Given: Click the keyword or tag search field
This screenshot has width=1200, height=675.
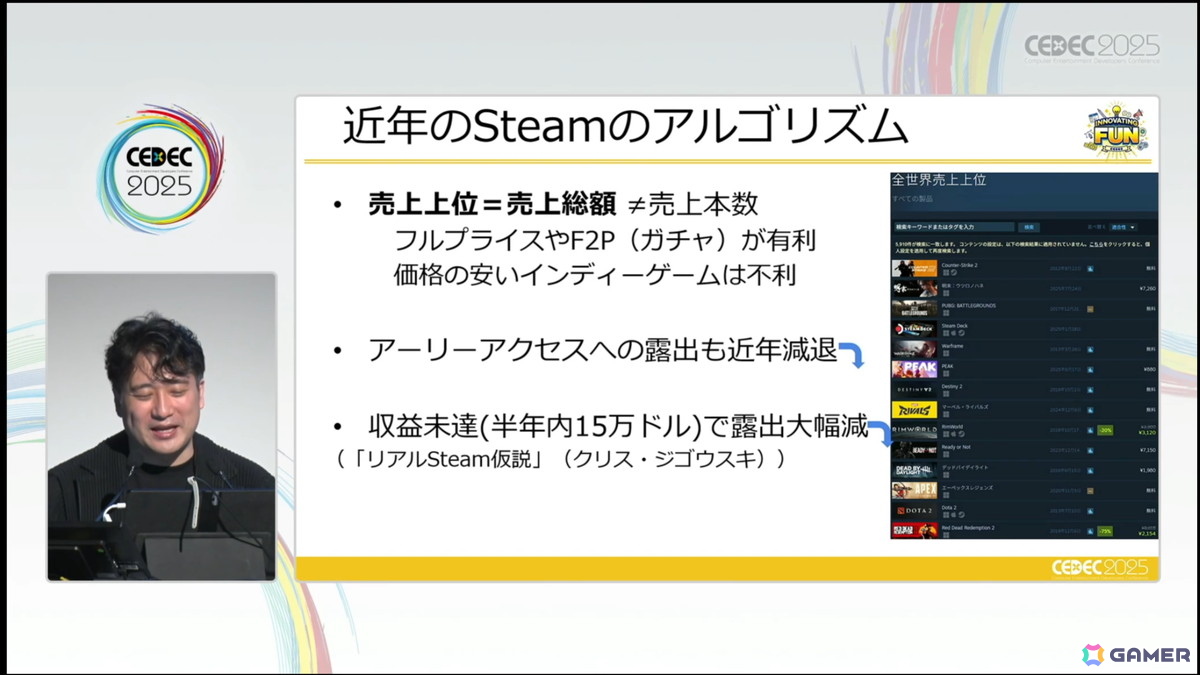Looking at the screenshot, I should 954,227.
